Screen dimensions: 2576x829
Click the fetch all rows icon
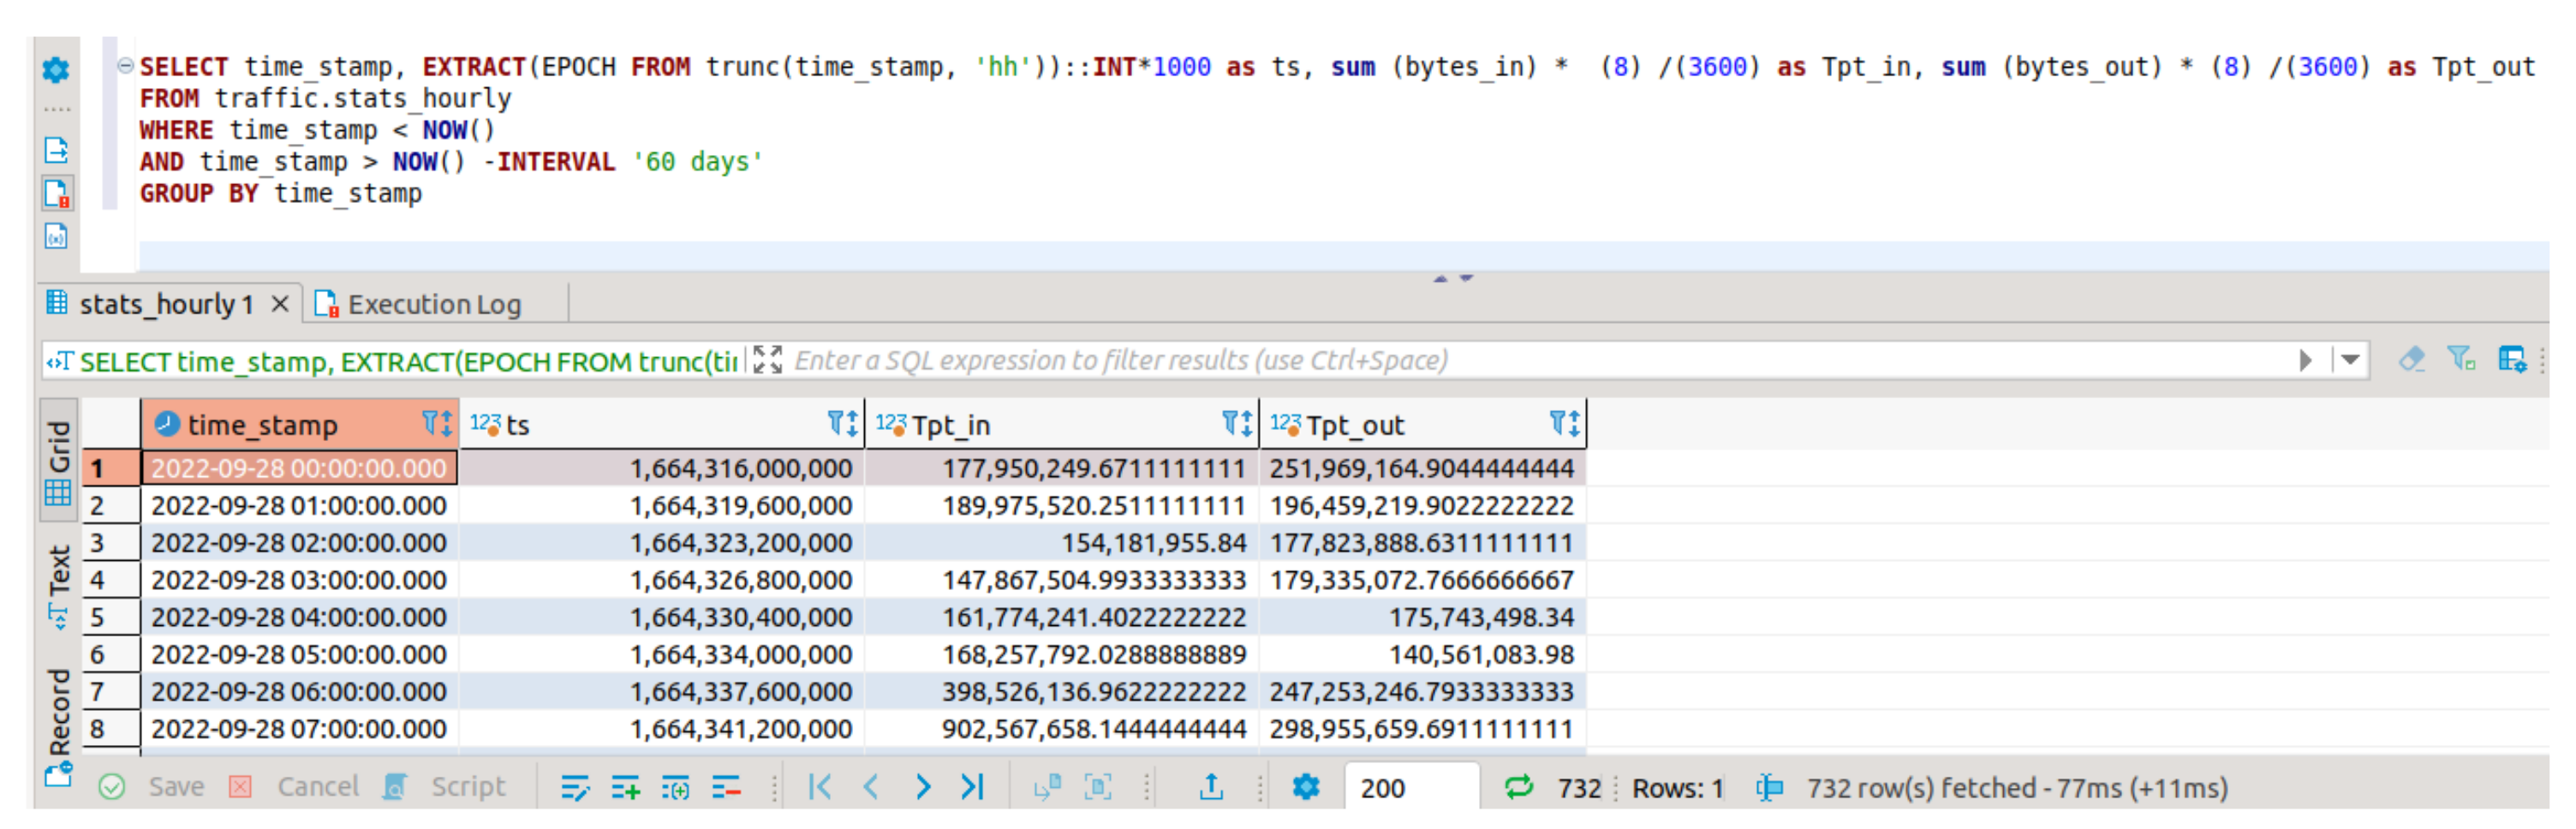1098,788
